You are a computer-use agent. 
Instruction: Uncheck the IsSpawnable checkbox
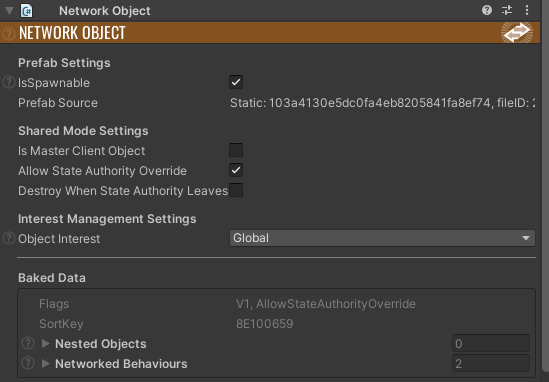(x=236, y=82)
